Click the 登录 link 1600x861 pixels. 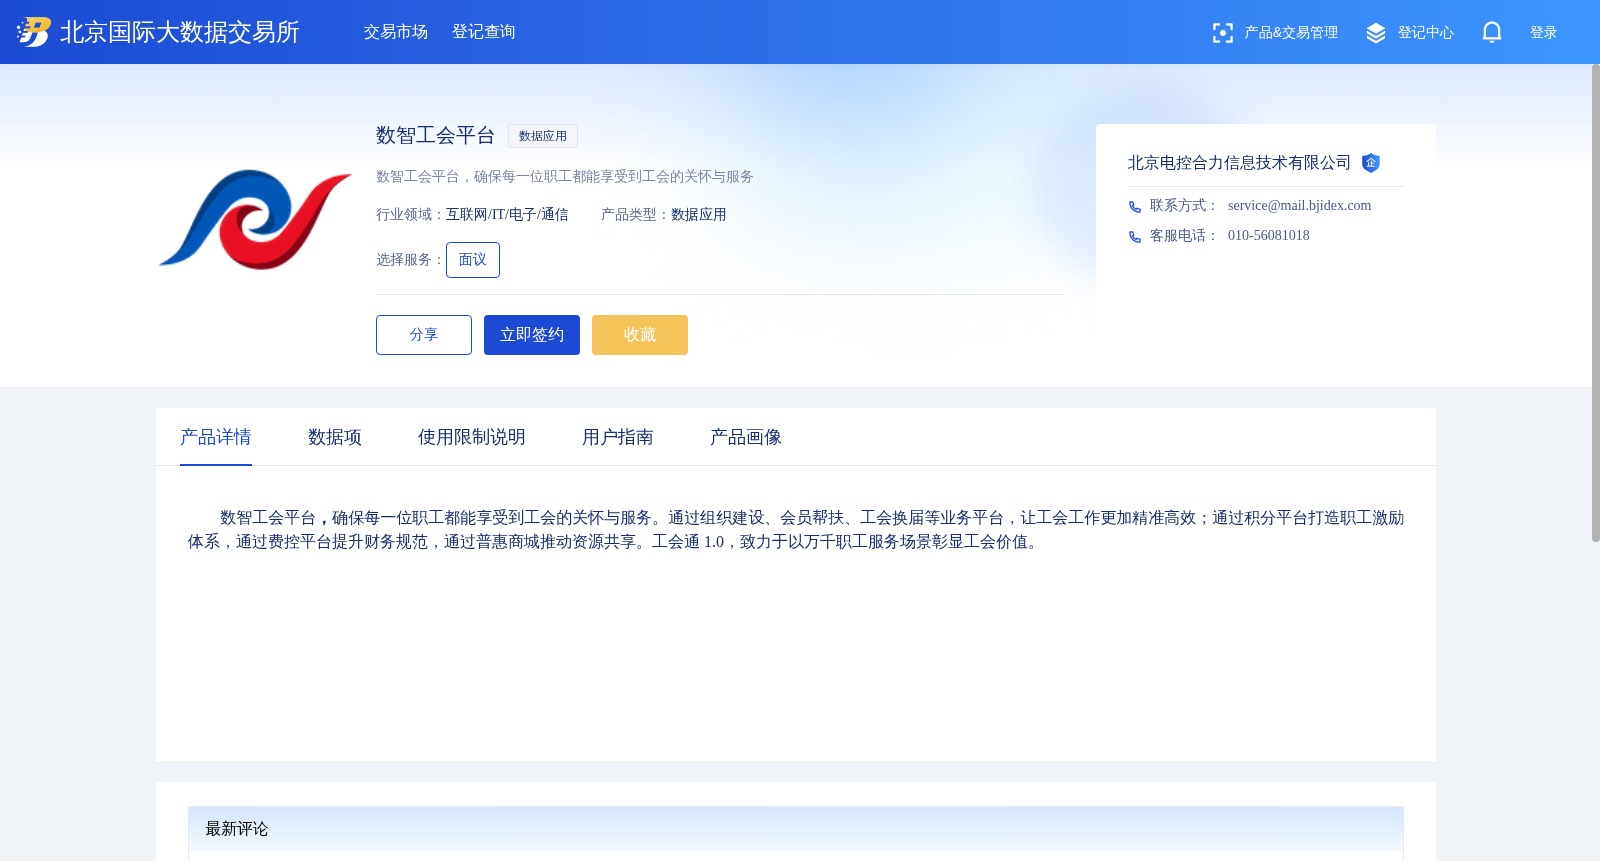click(1544, 33)
